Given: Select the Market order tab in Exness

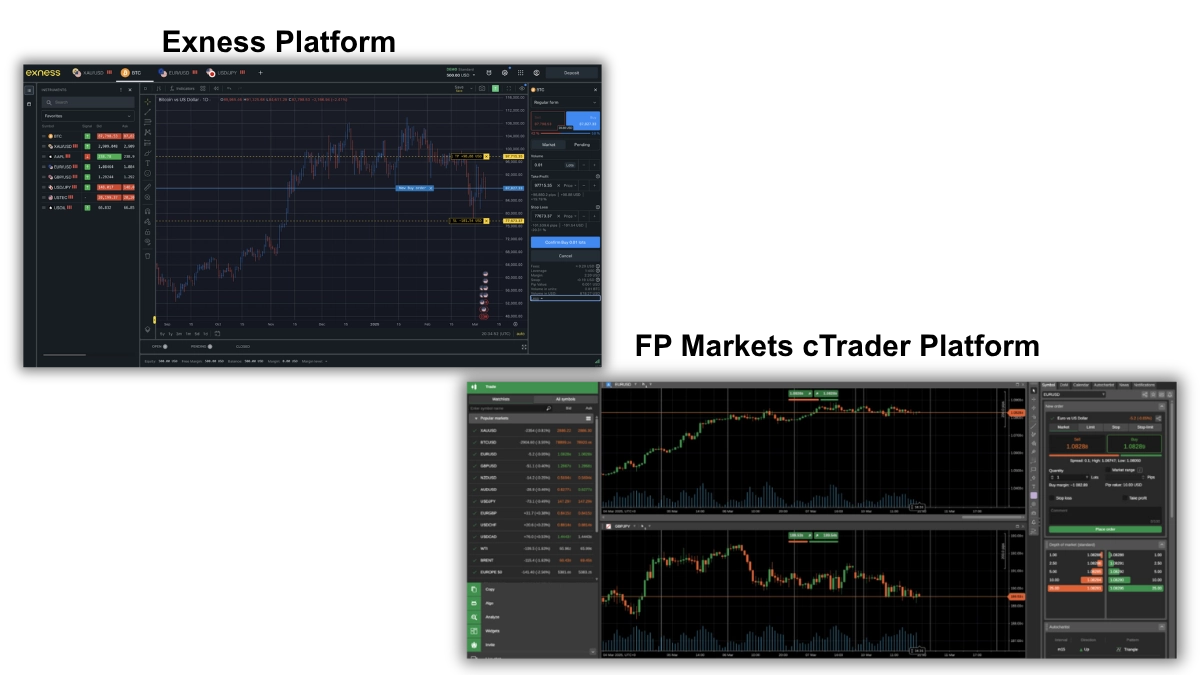Looking at the screenshot, I should [548, 145].
